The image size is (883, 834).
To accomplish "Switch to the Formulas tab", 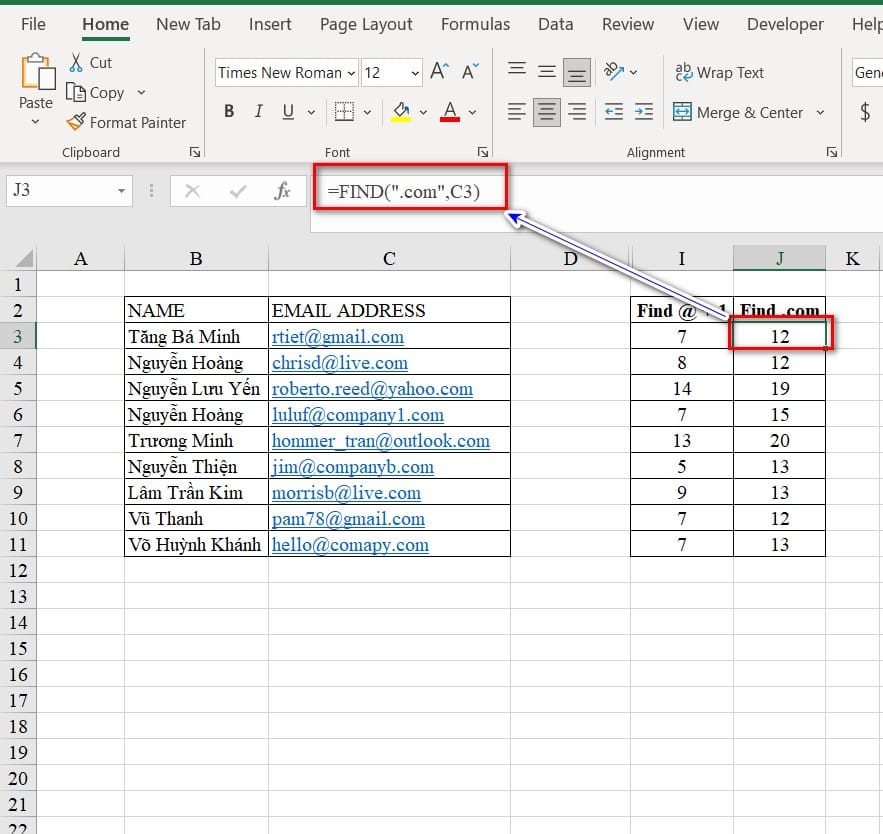I will click(x=475, y=24).
